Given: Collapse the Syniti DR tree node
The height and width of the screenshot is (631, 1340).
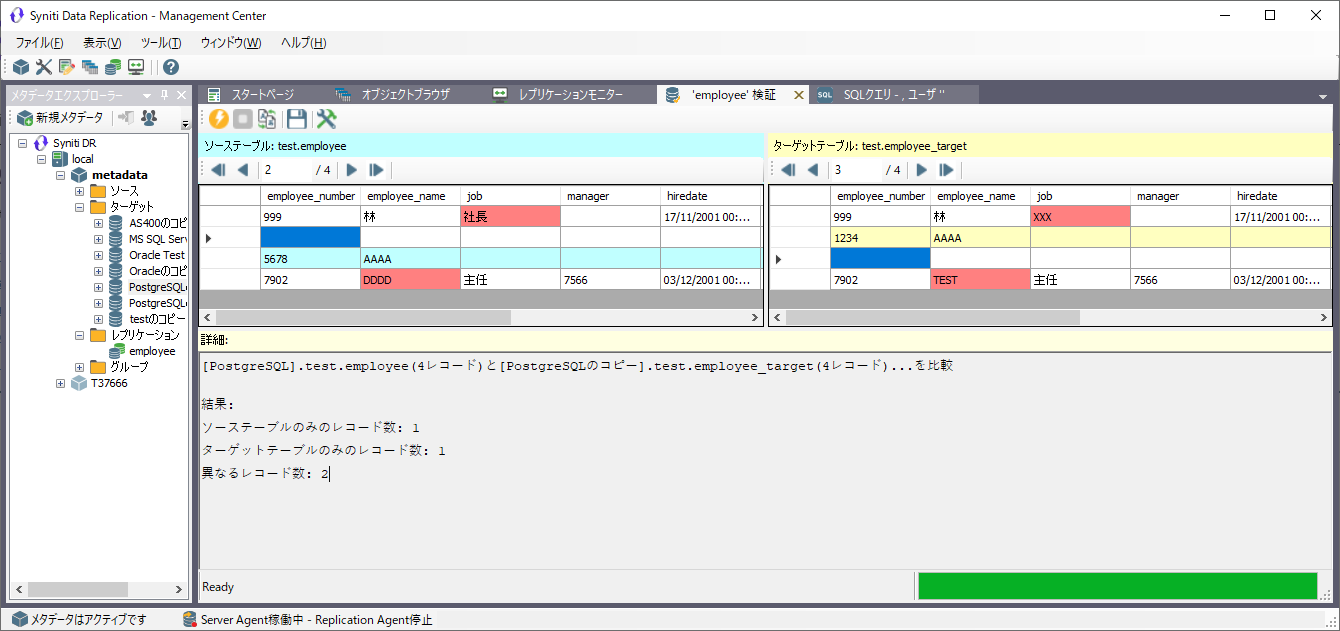Looking at the screenshot, I should coord(22,143).
